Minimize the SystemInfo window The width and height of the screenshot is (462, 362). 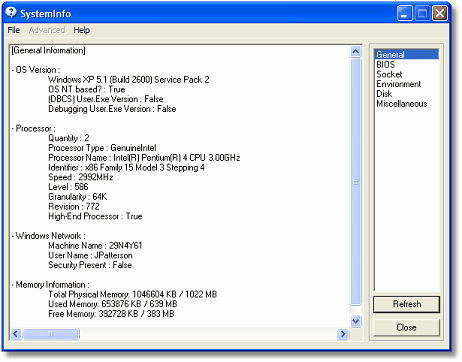[404, 13]
